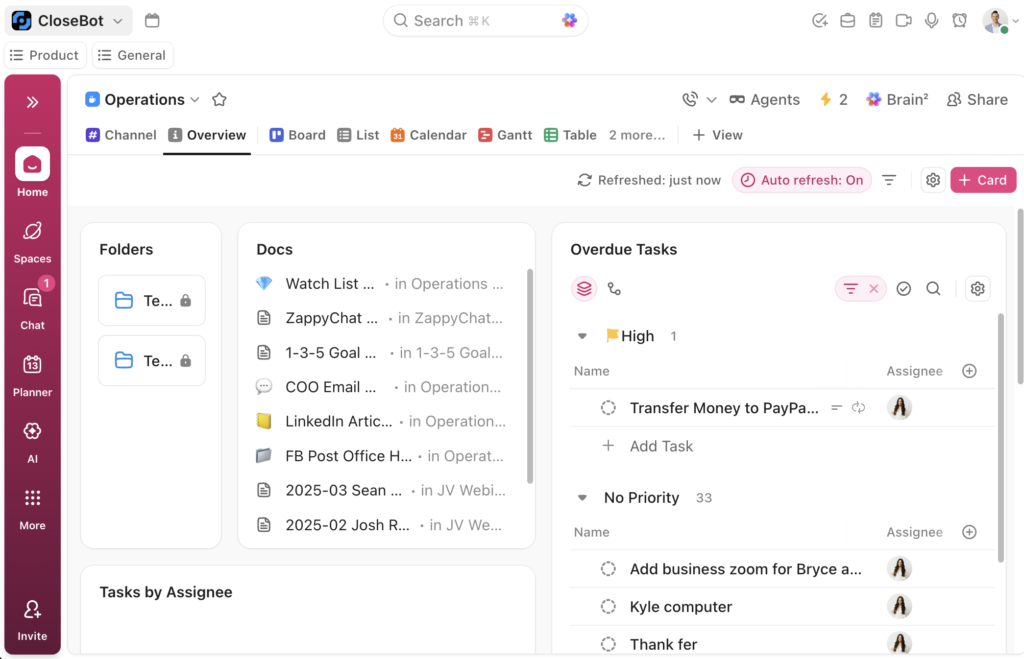
Task: Open dashboard settings gear near Card button
Action: point(933,180)
